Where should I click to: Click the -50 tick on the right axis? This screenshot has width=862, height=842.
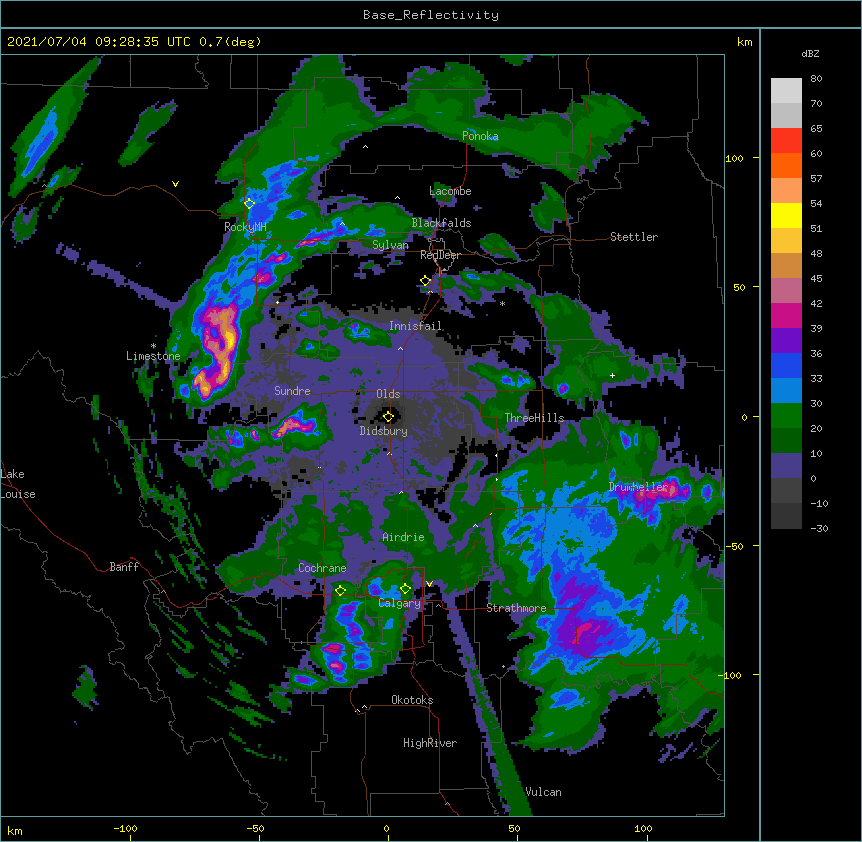[734, 546]
